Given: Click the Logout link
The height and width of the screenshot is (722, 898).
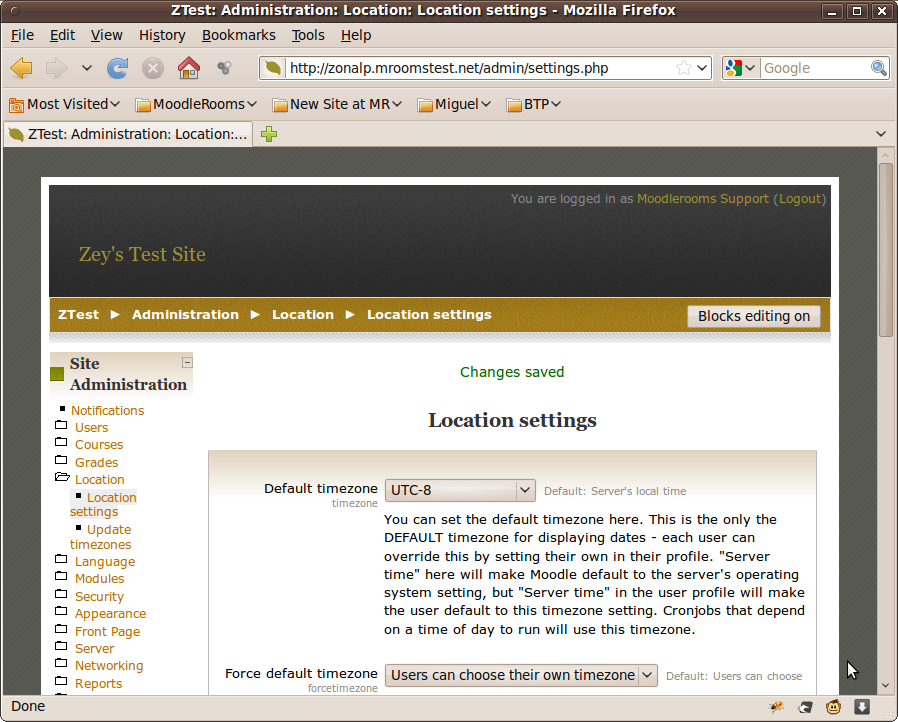Looking at the screenshot, I should point(800,199).
